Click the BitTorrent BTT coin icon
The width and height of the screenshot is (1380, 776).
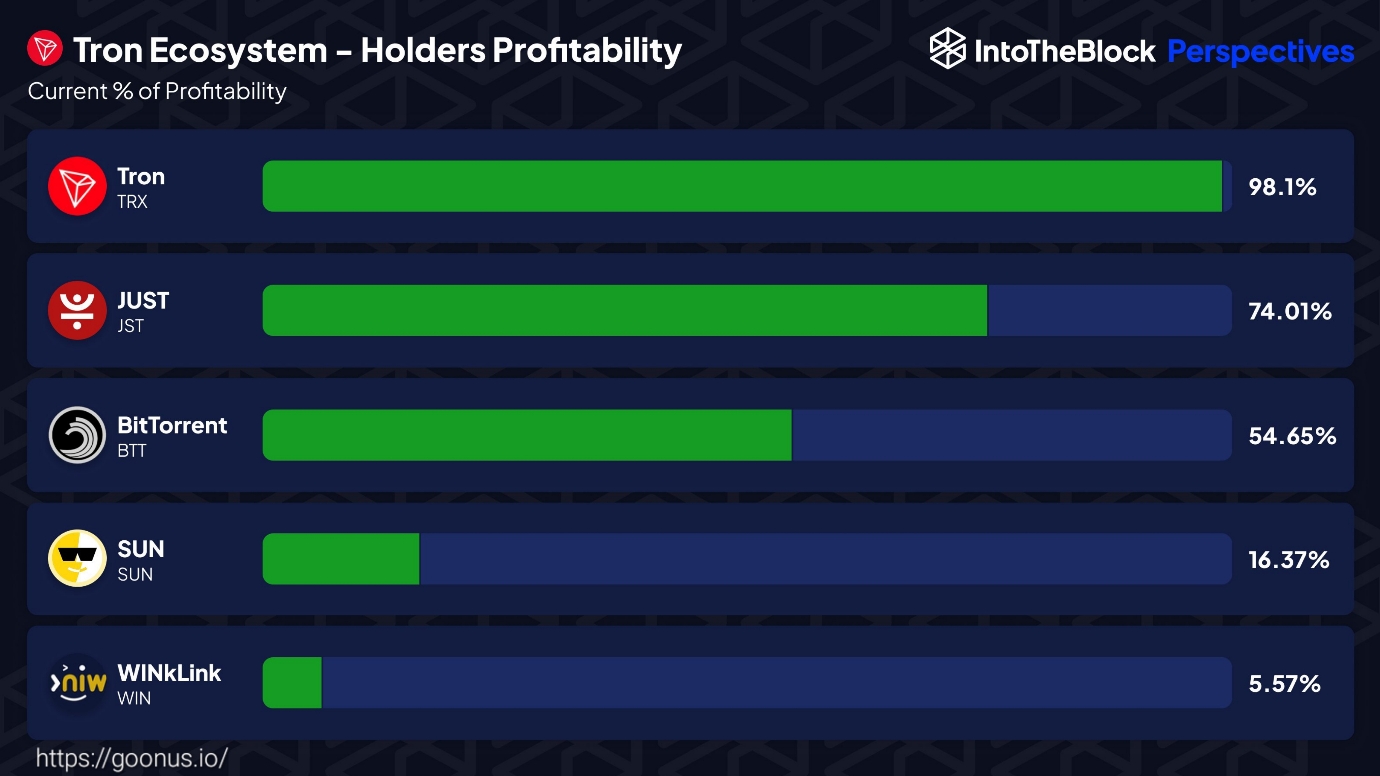77,435
